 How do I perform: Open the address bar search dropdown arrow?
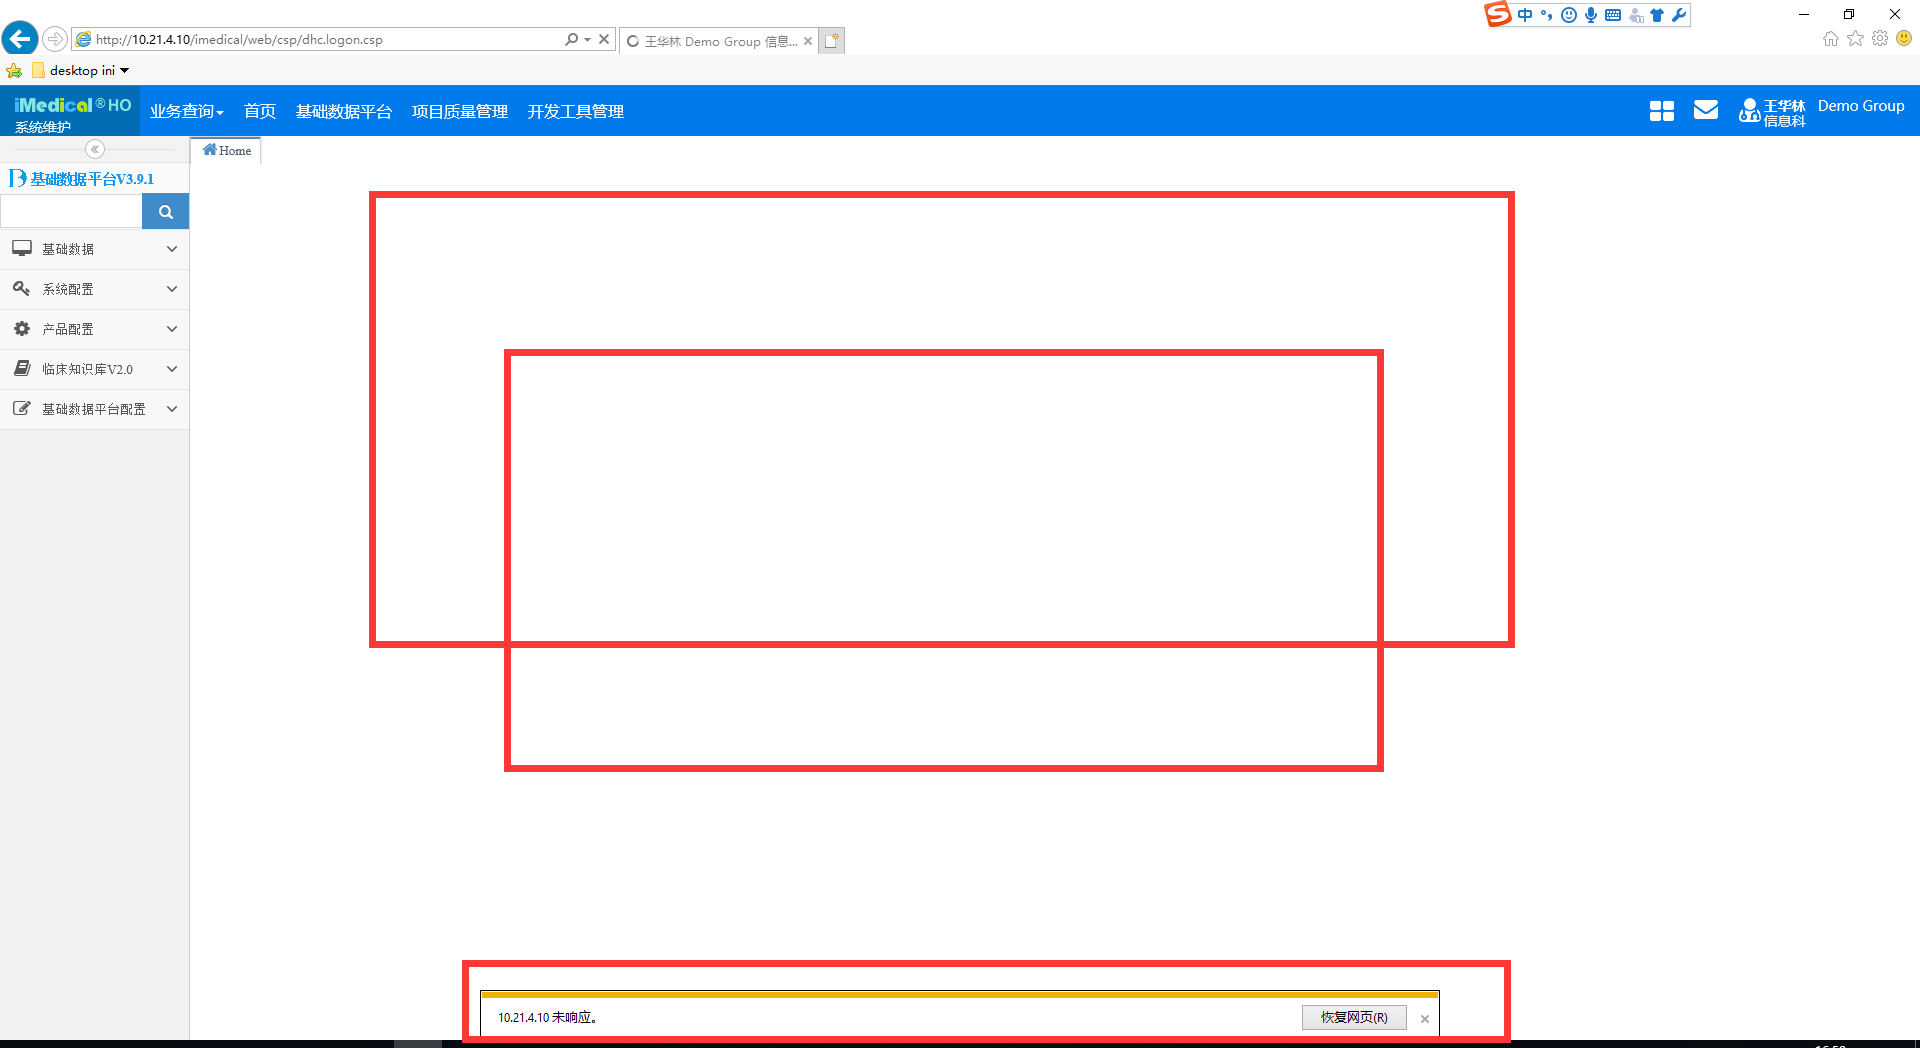click(587, 39)
